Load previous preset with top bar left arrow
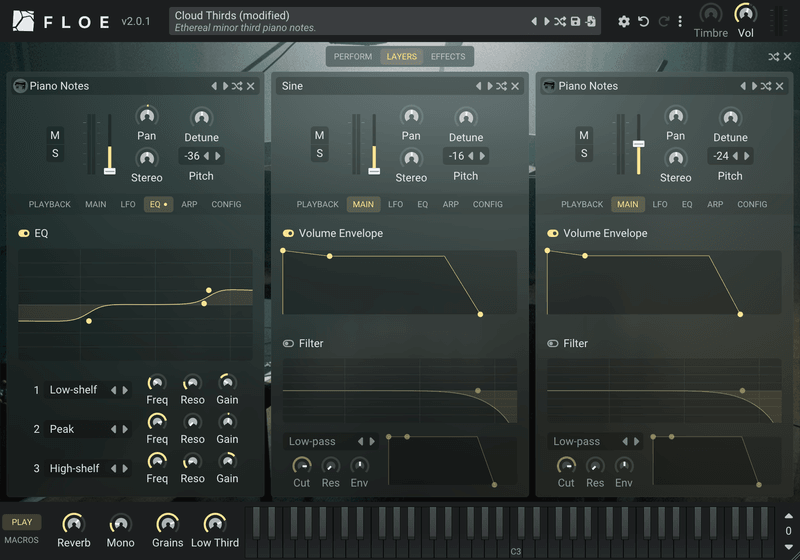 click(534, 21)
